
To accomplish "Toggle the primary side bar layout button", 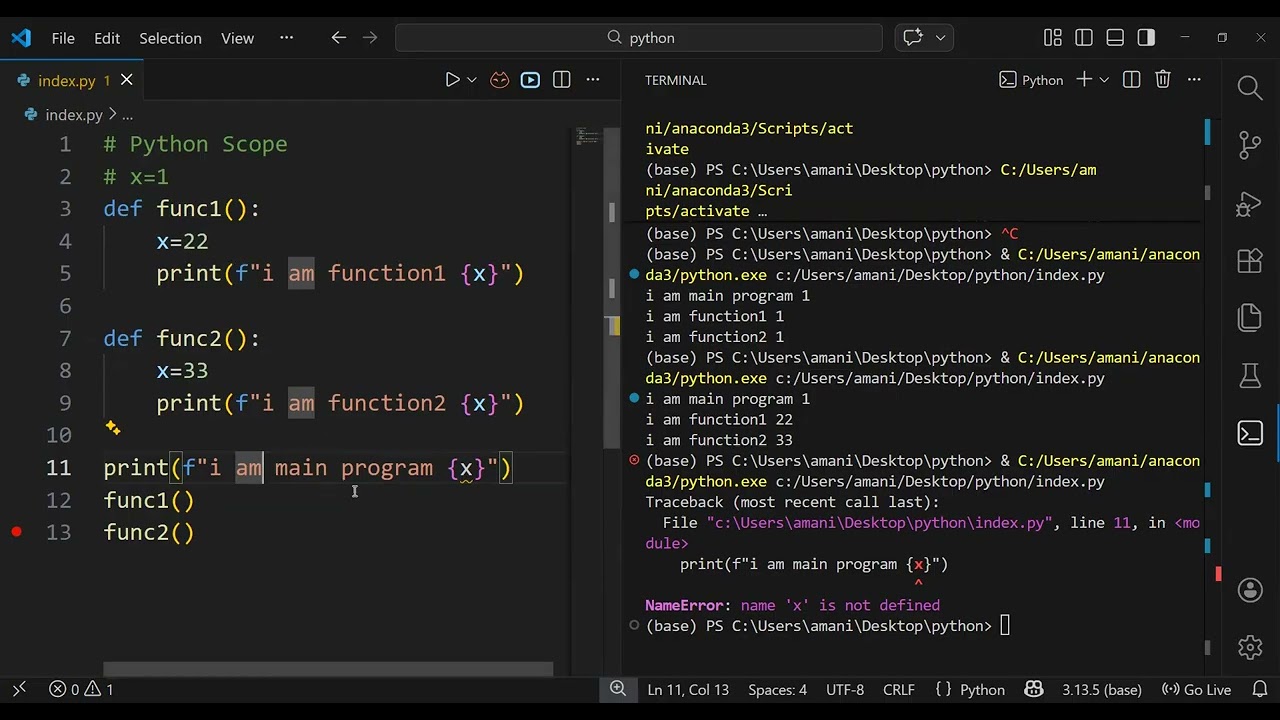I will click(1084, 38).
